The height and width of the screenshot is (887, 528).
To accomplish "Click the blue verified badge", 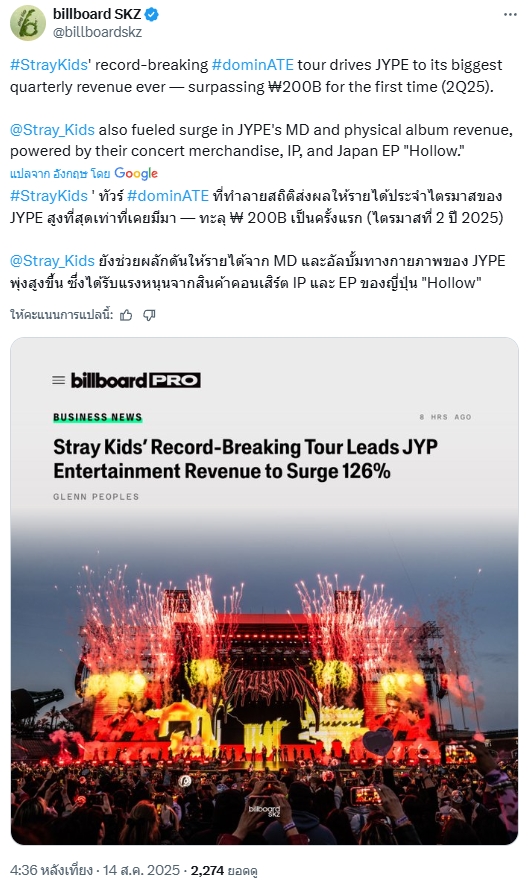I will click(152, 15).
